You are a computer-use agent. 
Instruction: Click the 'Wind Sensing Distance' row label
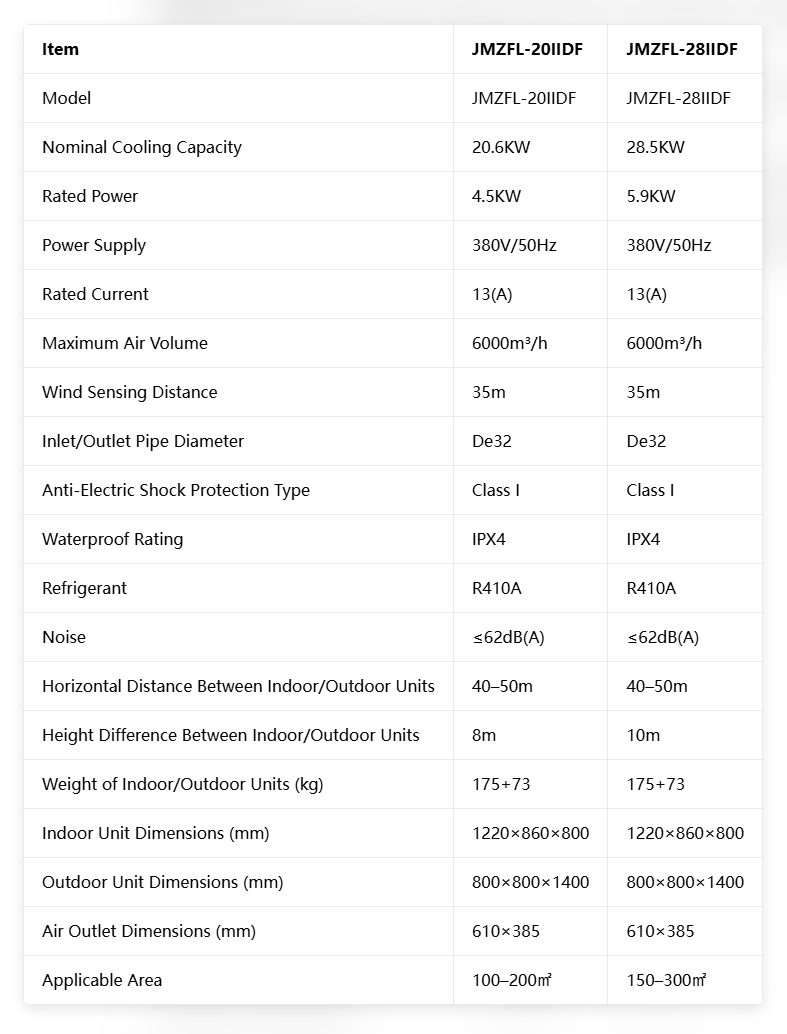click(129, 392)
